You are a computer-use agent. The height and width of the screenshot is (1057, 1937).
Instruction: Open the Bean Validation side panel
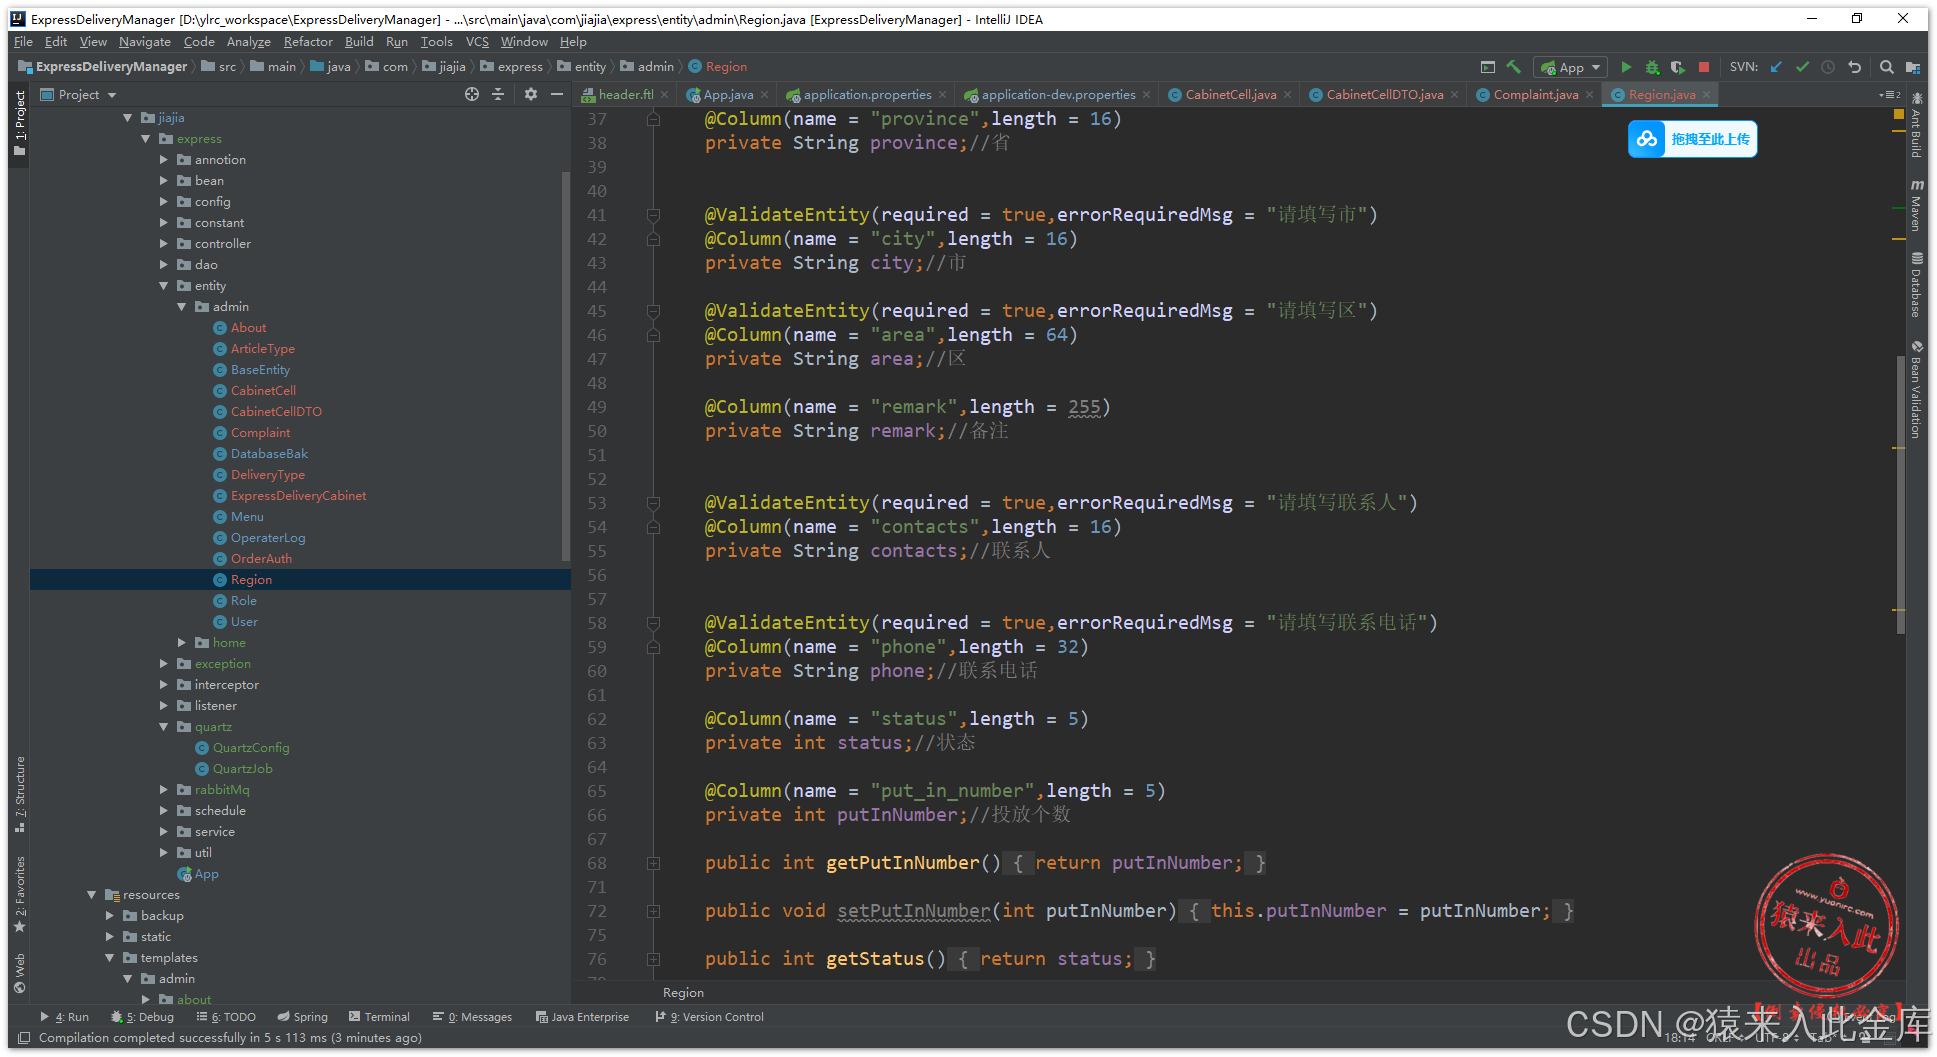click(1916, 390)
